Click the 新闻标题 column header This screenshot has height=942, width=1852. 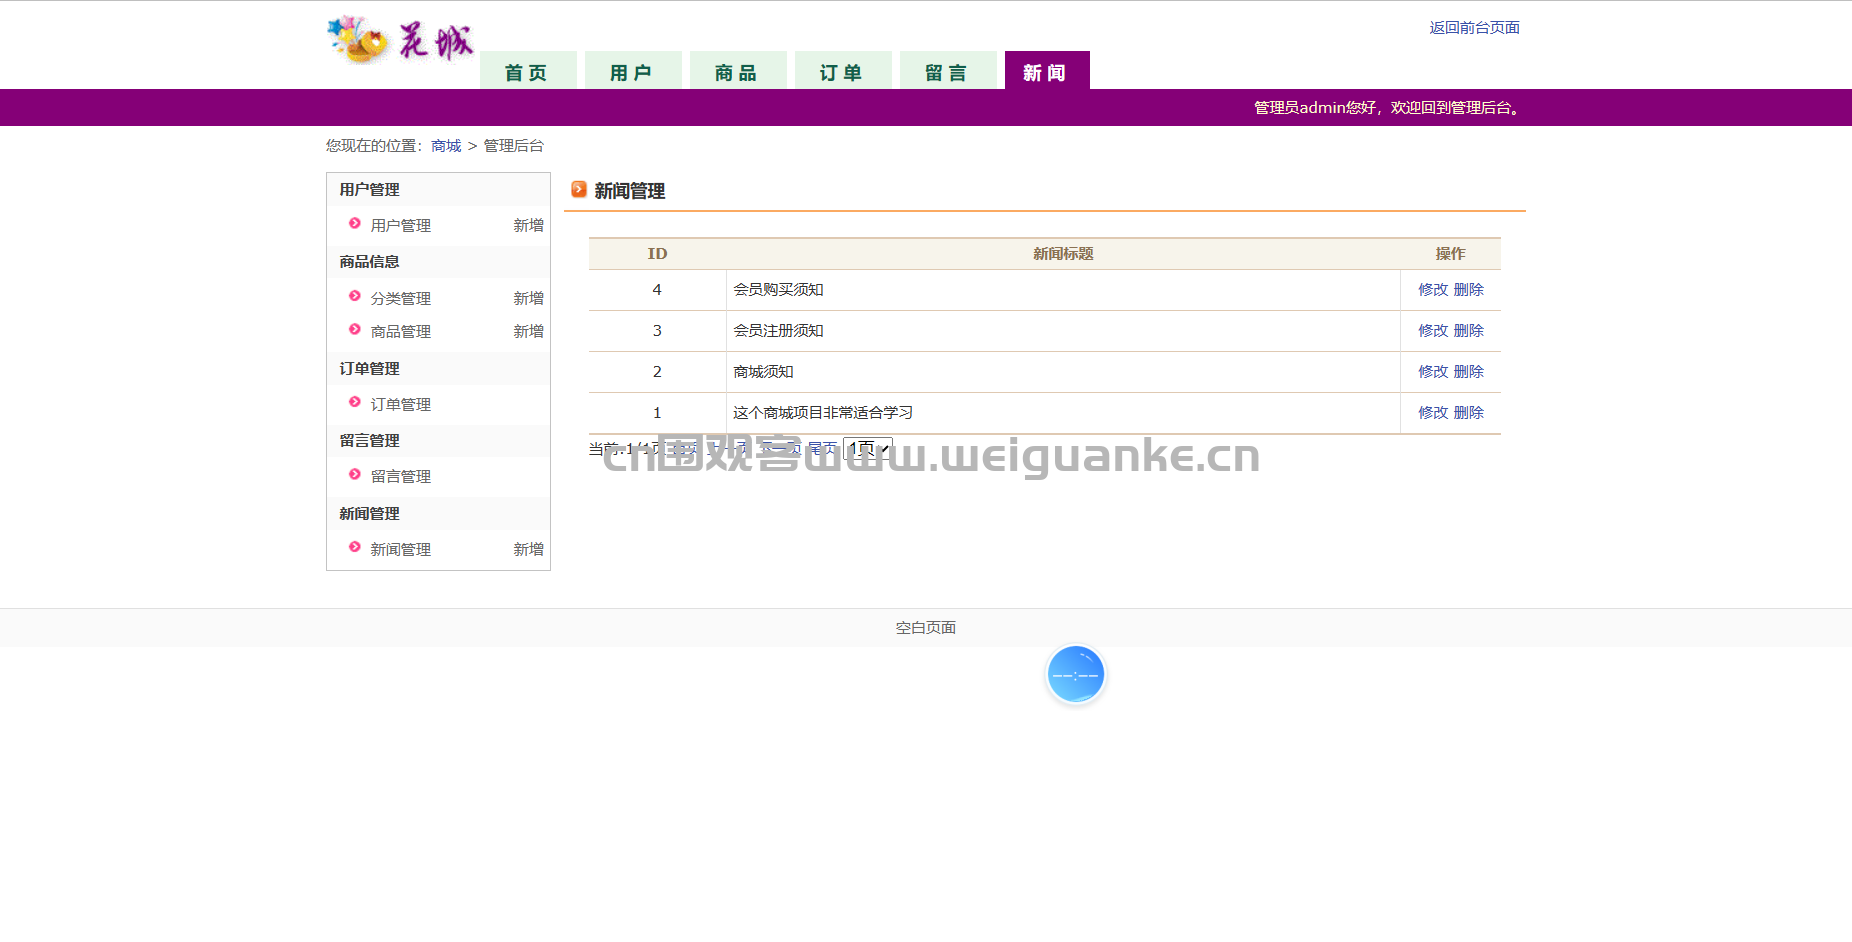pos(1063,254)
